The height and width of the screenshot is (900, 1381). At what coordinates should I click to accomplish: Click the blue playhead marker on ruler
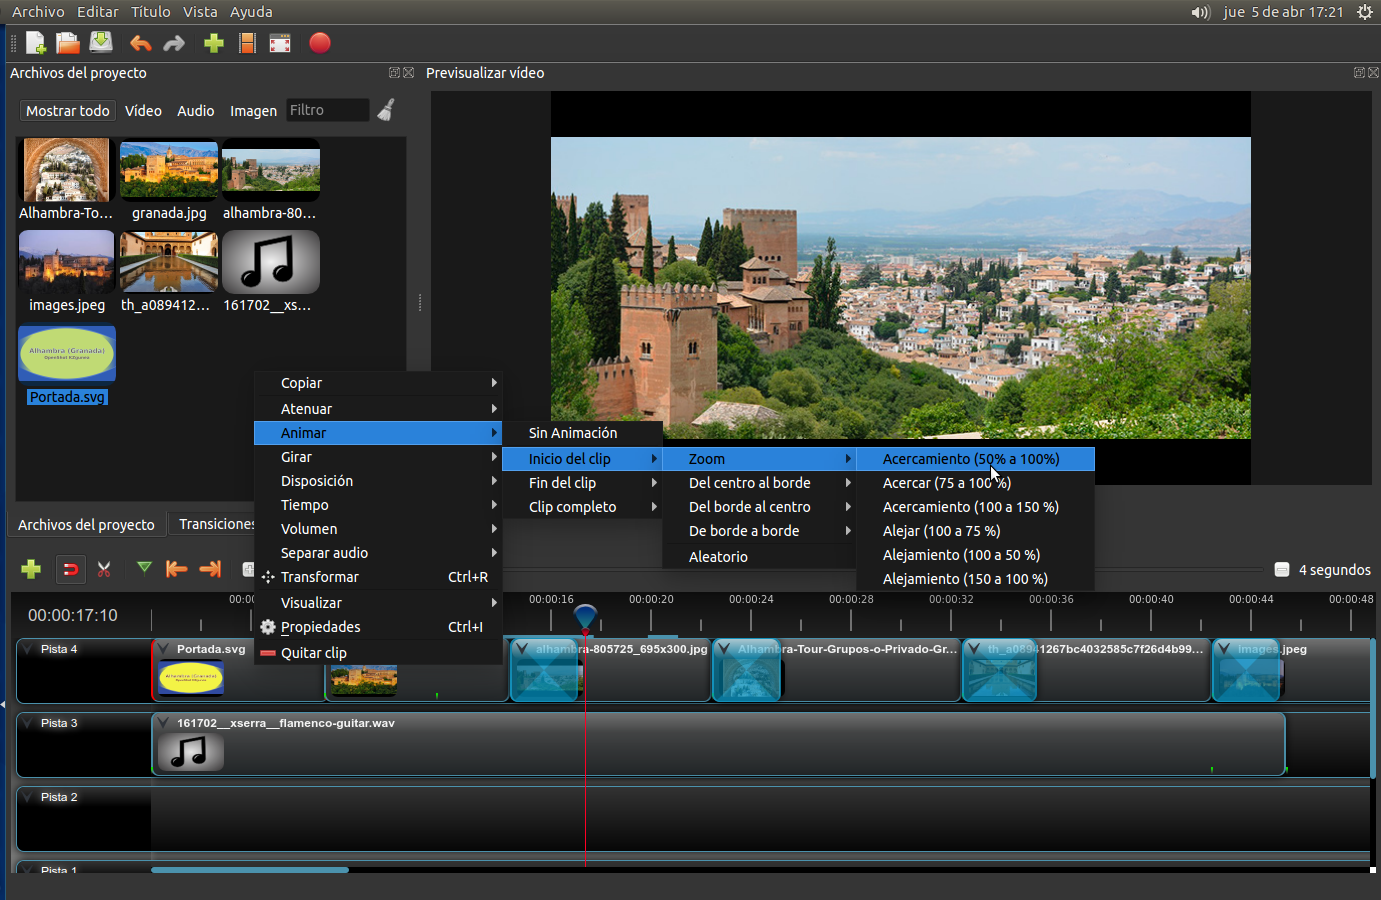click(x=585, y=618)
